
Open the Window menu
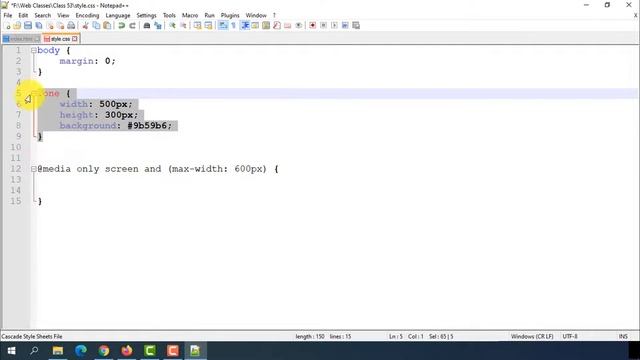(x=256, y=16)
